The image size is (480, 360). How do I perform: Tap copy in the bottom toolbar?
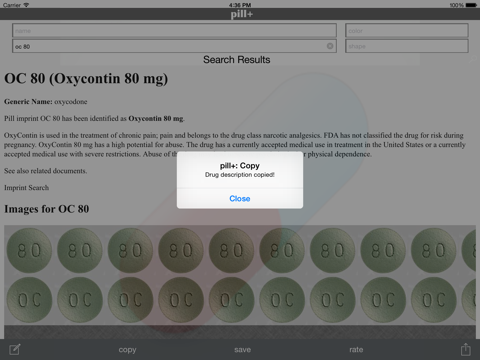click(x=127, y=350)
